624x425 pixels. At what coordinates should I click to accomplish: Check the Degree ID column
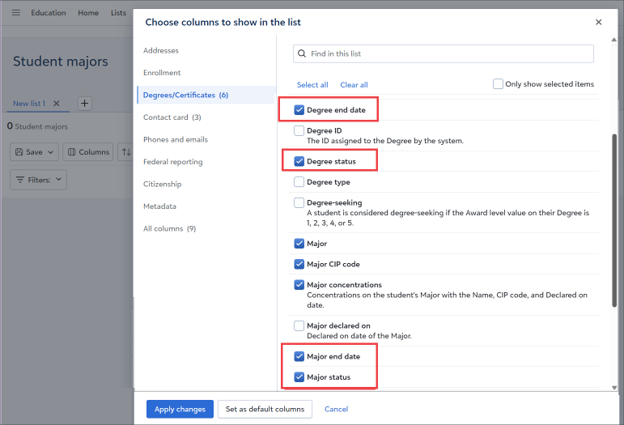point(299,131)
